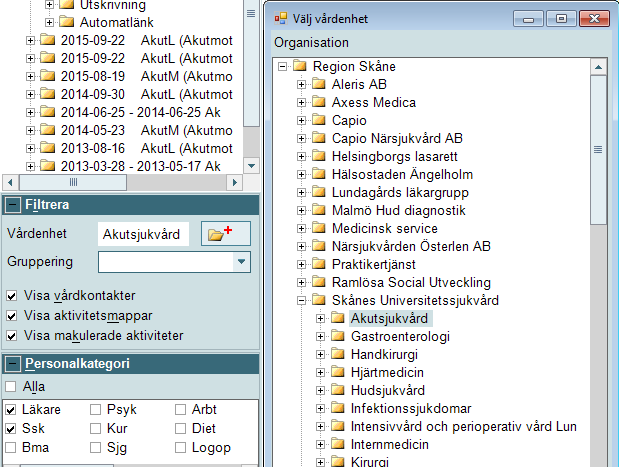Collapse the Filtrera panel header
Image resolution: width=619 pixels, height=467 pixels.
coord(13,205)
